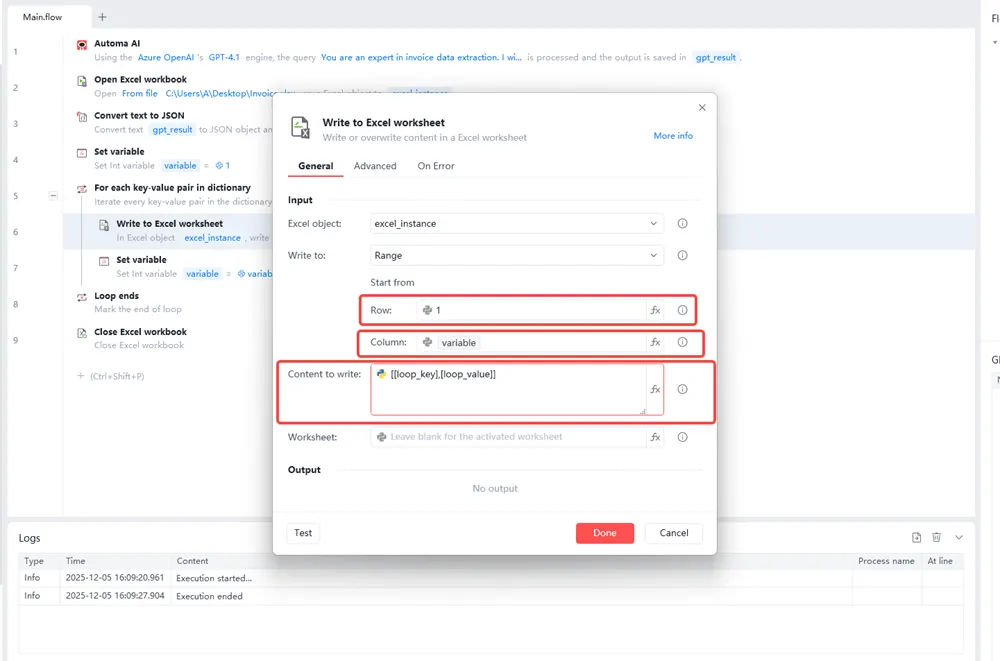Click the Convert text to JSON step icon
The width and height of the screenshot is (1000, 661).
pyautogui.click(x=82, y=117)
